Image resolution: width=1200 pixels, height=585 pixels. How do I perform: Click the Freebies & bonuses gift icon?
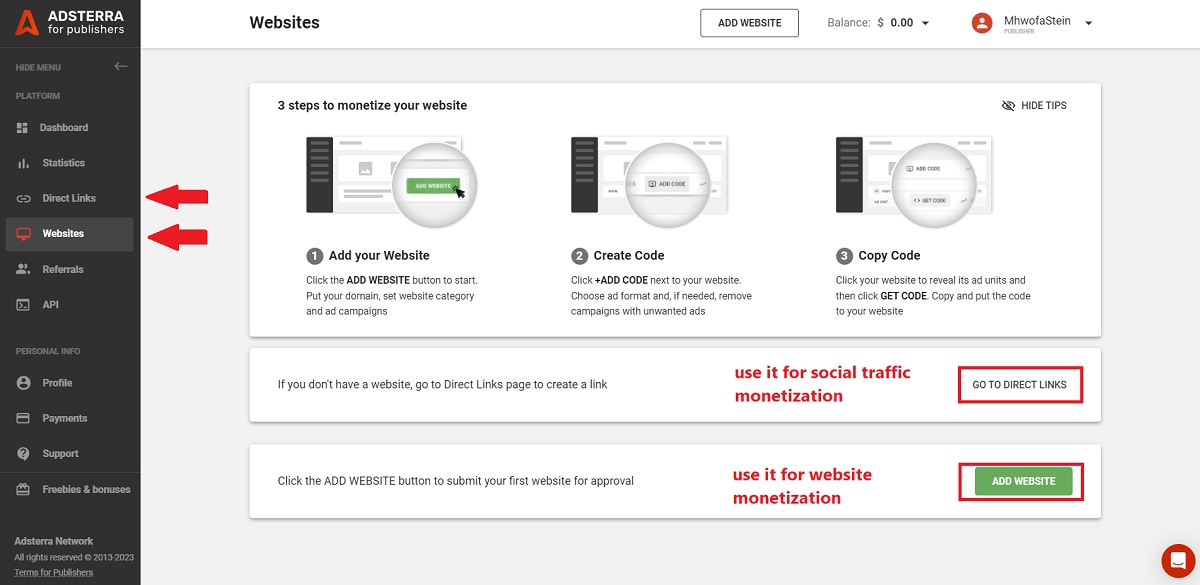pos(23,489)
